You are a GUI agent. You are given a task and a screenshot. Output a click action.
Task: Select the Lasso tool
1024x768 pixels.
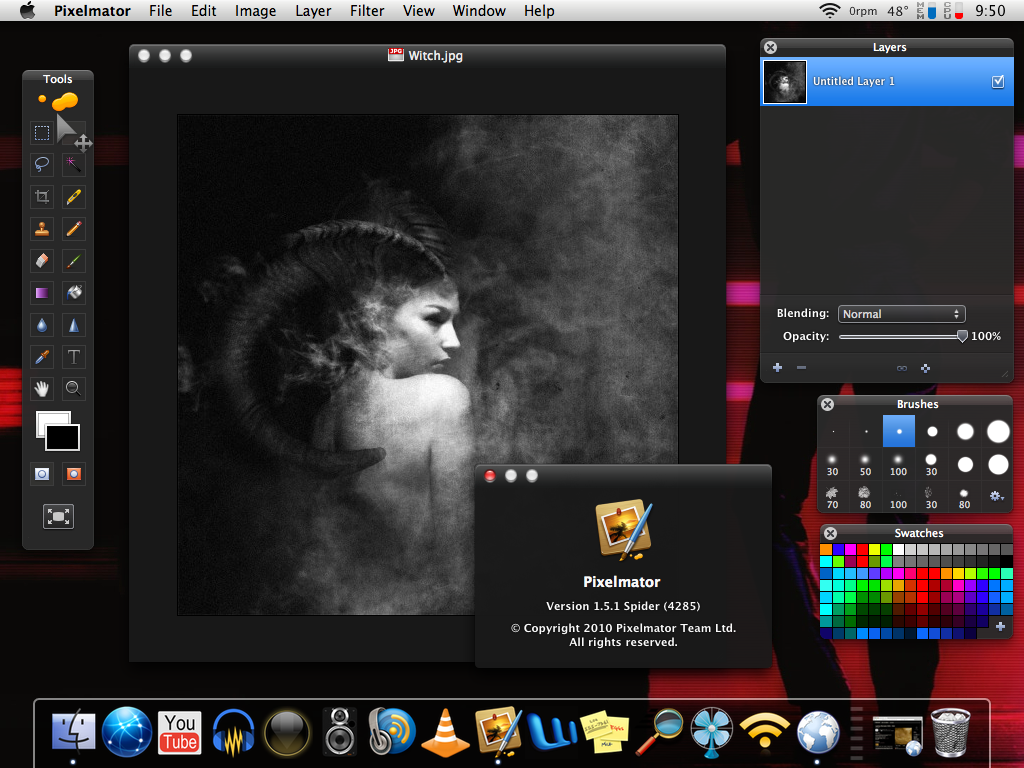pos(42,164)
